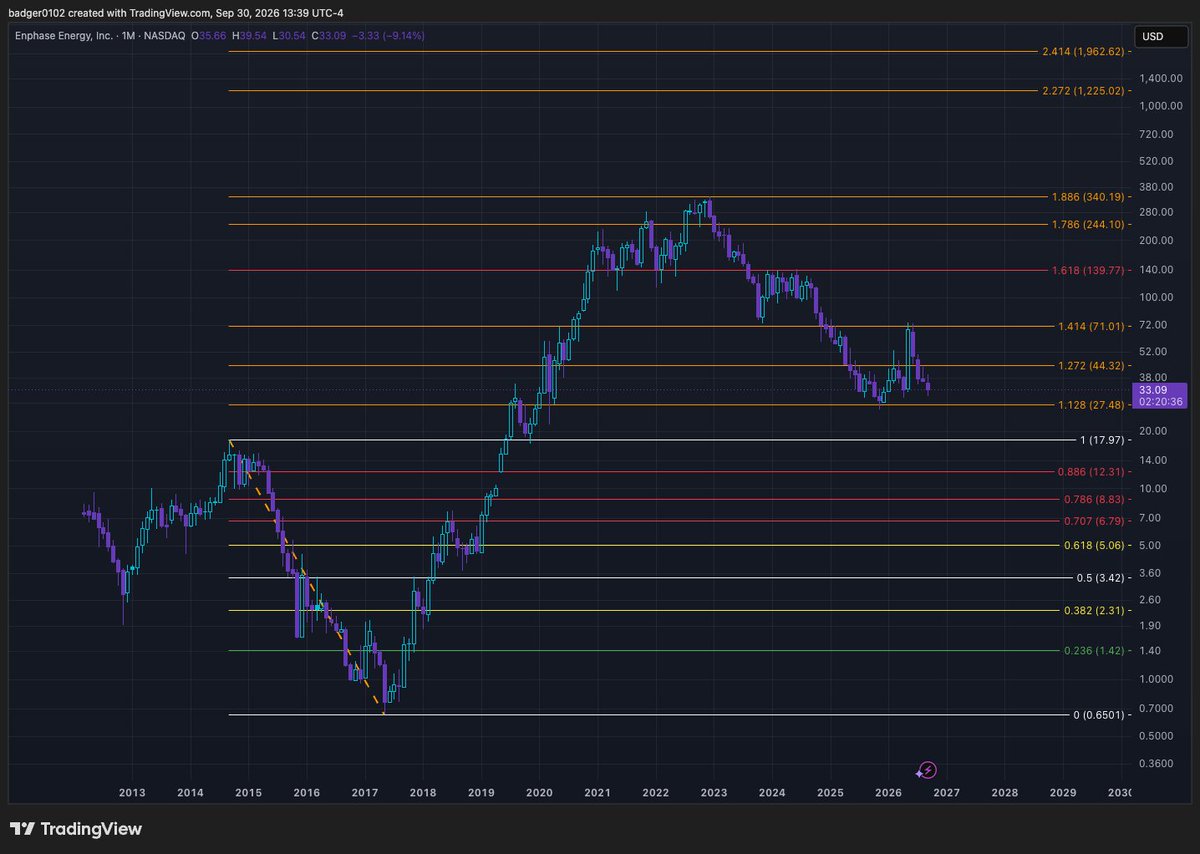Click the 2025 year label on the time axis
1200x854 pixels.
pyautogui.click(x=830, y=793)
